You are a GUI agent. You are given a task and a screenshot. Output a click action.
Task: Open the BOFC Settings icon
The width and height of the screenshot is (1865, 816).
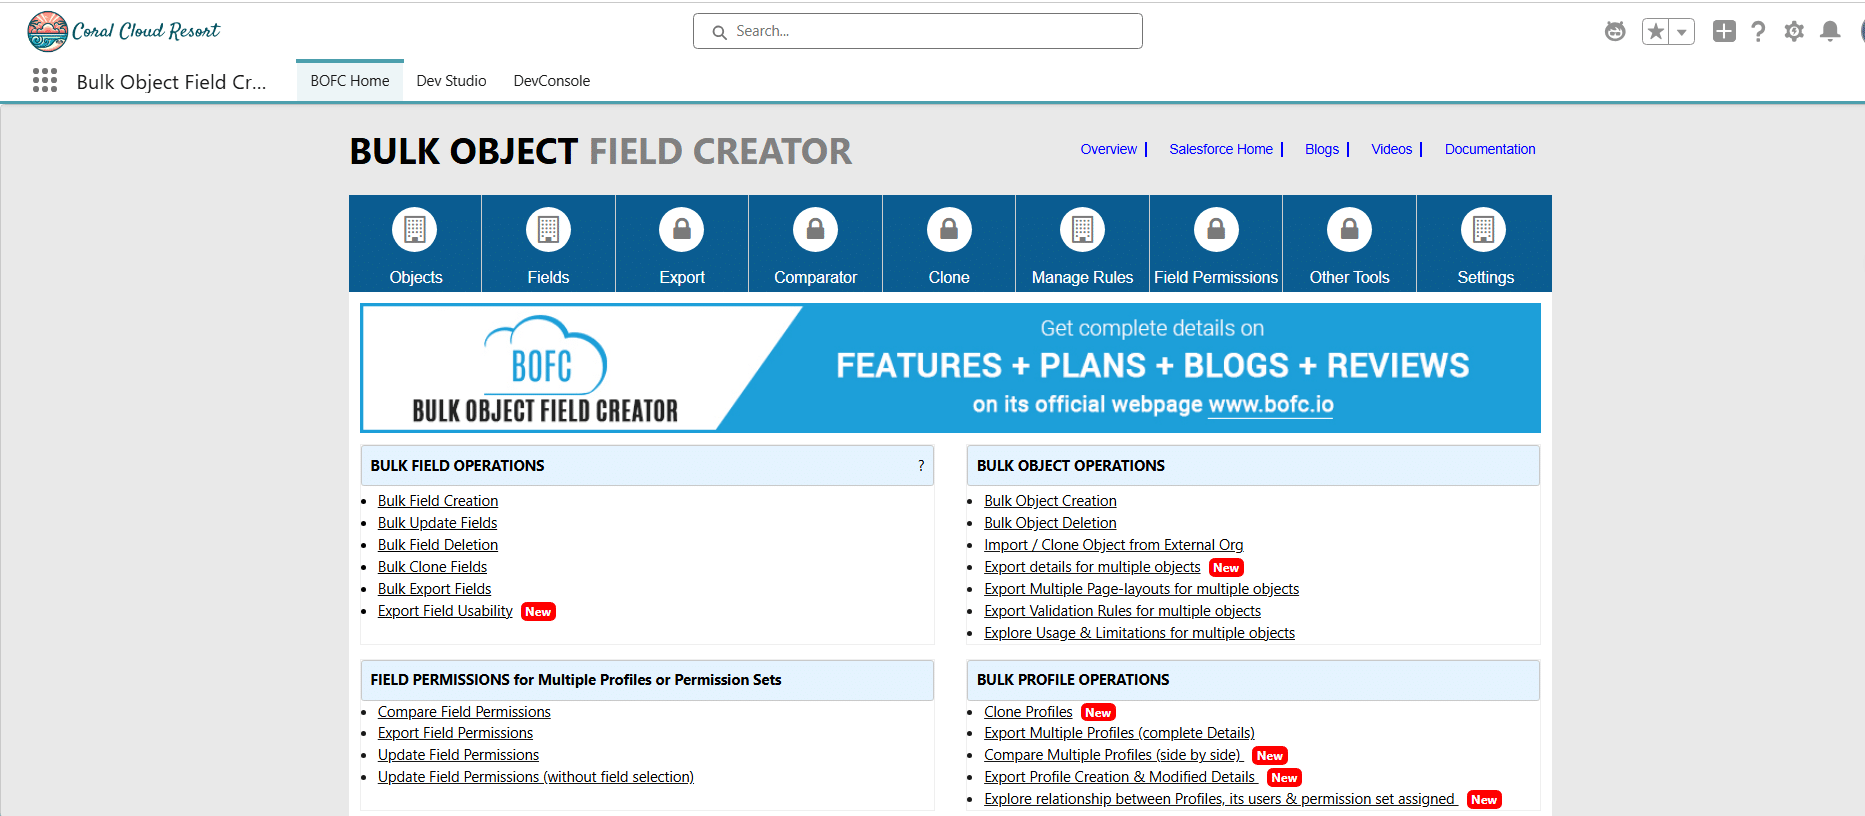pyautogui.click(x=1484, y=230)
